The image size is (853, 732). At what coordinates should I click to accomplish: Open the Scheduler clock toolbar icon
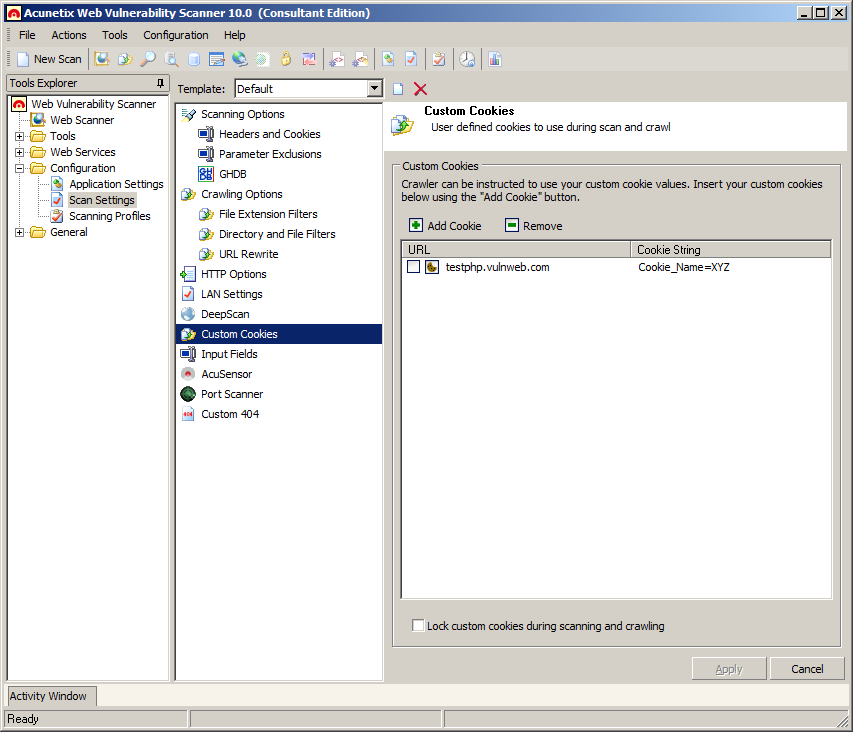467,59
